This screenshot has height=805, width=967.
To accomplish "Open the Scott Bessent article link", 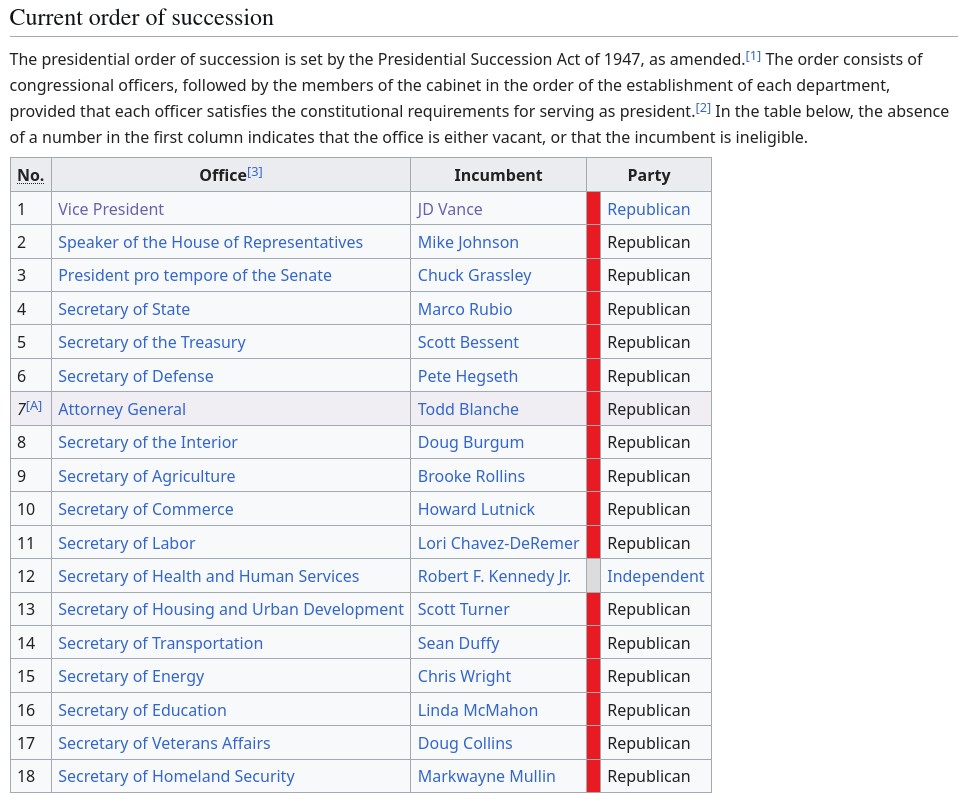I will click(469, 342).
